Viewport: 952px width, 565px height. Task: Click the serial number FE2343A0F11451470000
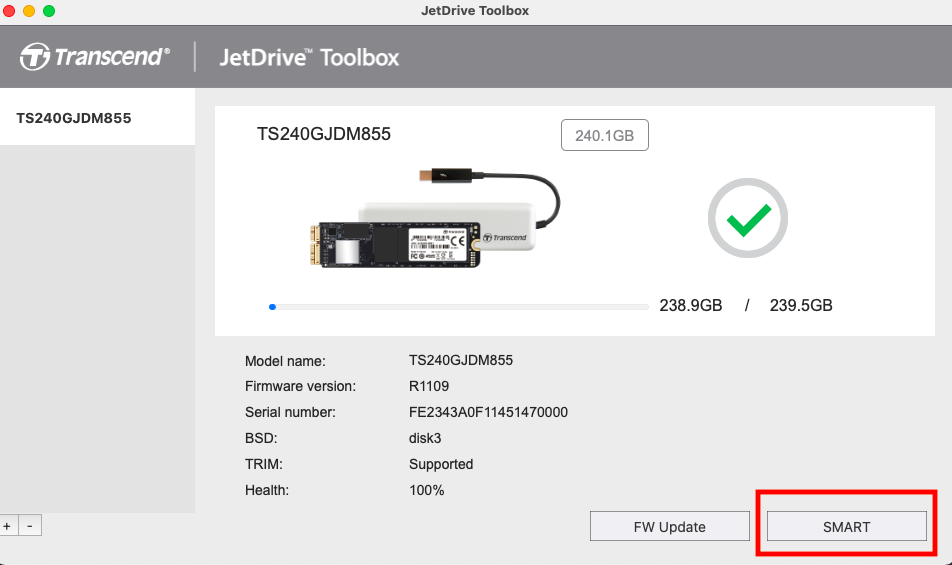pos(488,412)
